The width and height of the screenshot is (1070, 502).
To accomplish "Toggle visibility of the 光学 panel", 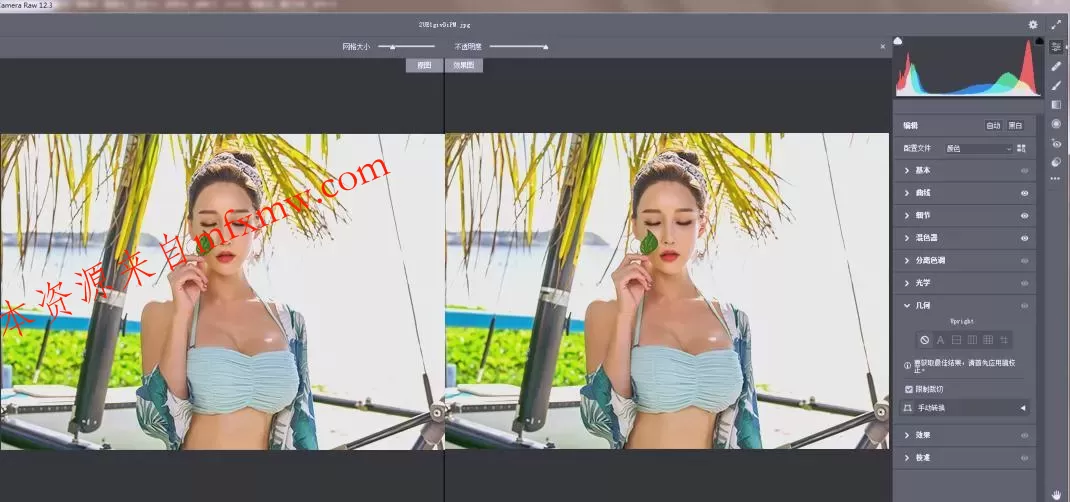I will [x=1024, y=283].
